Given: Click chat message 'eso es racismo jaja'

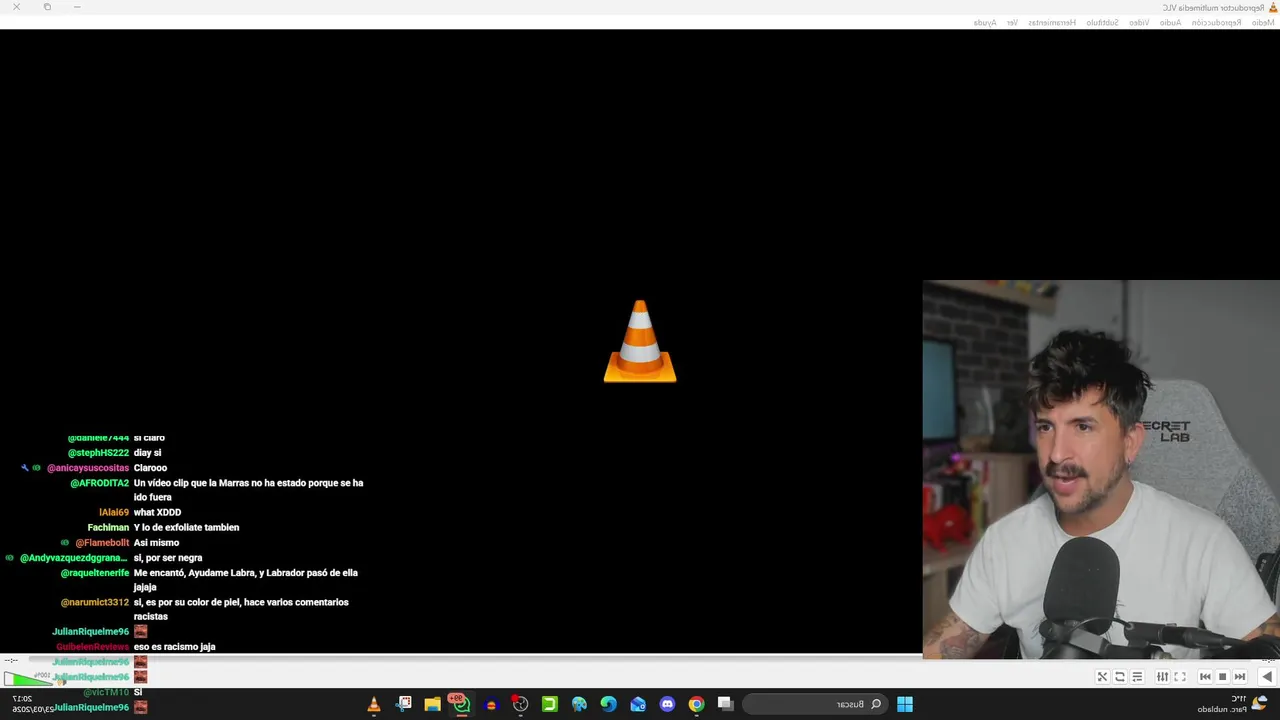Looking at the screenshot, I should (x=174, y=647).
